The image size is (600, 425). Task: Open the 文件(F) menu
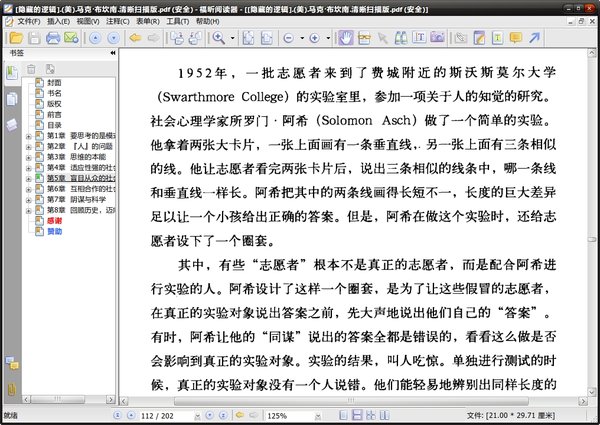pyautogui.click(x=28, y=20)
